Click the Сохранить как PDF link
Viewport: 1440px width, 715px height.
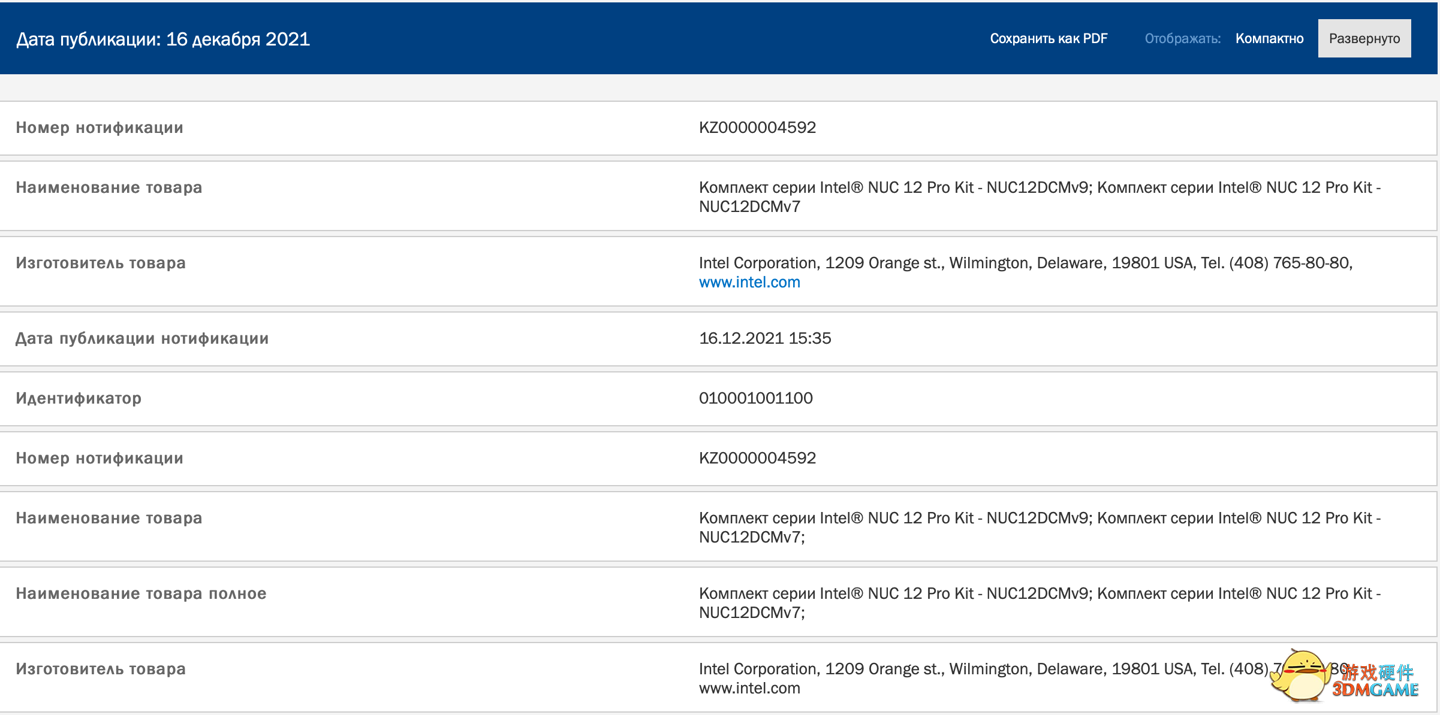[x=1048, y=39]
